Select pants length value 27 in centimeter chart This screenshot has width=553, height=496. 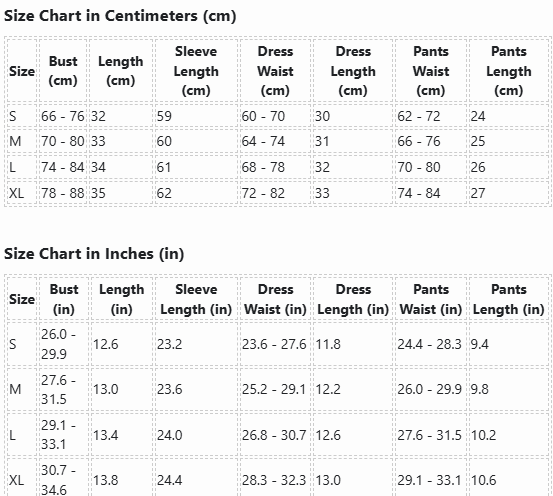coord(478,193)
